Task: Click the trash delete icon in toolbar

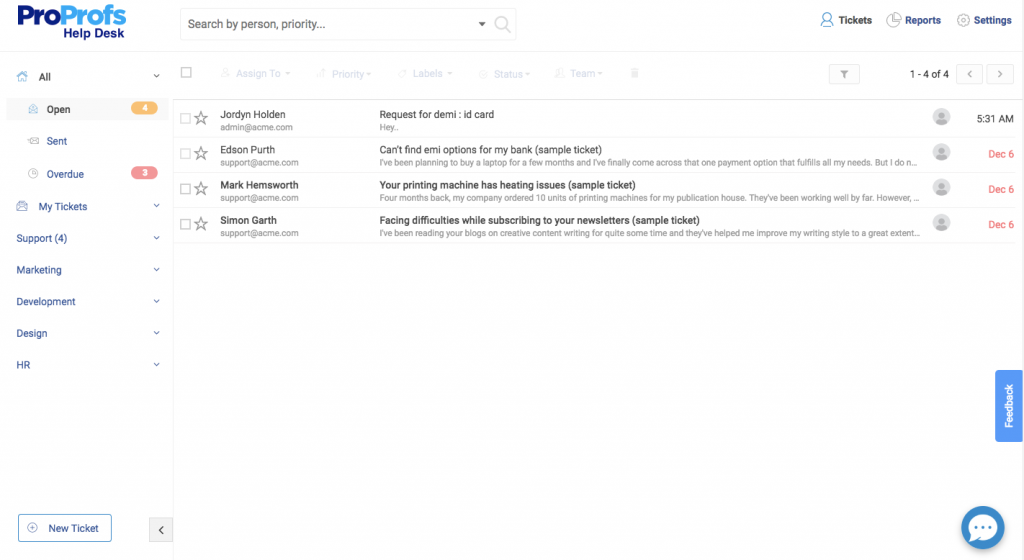Action: (x=634, y=73)
